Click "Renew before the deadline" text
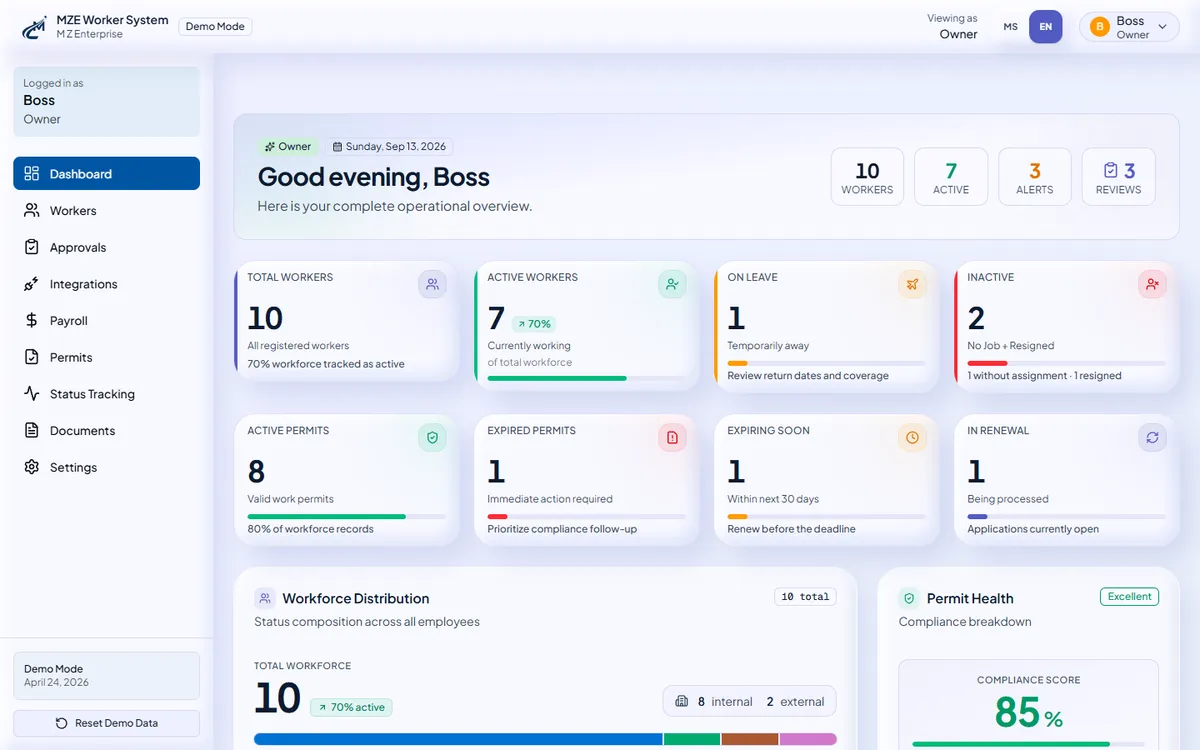 (x=791, y=529)
